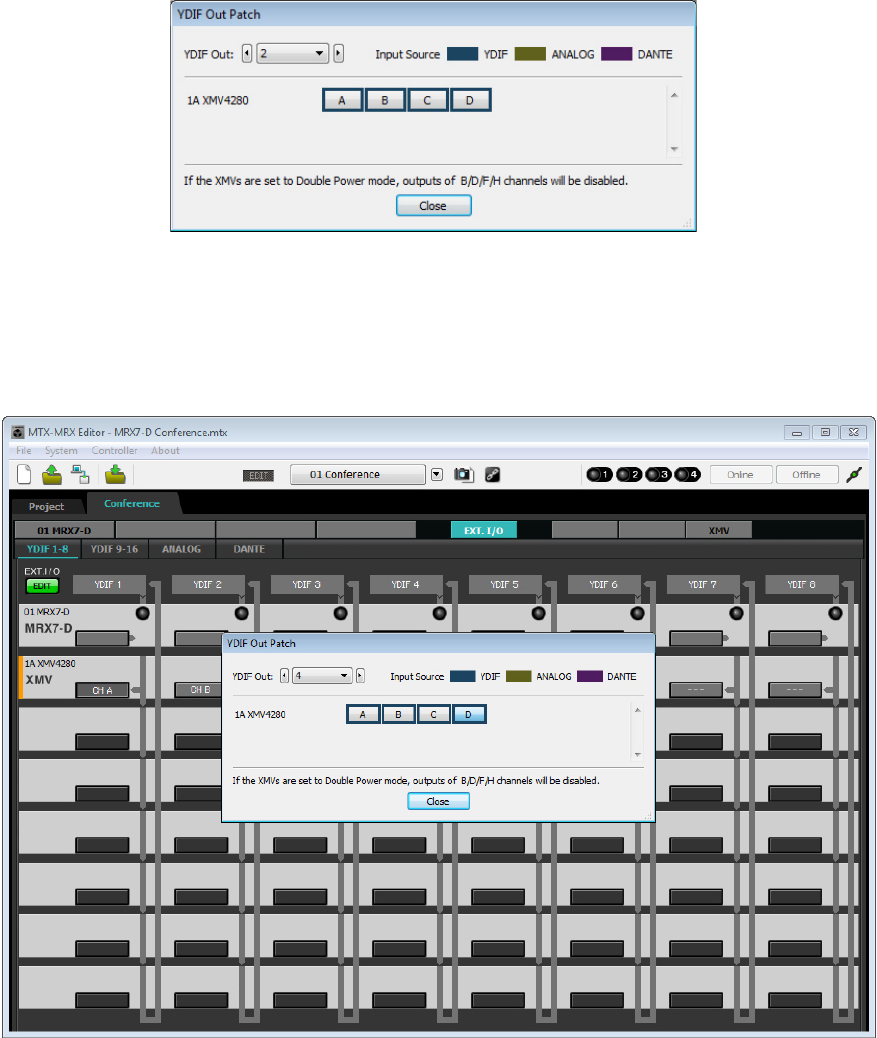Image resolution: width=877 pixels, height=1038 pixels.
Task: Click system indicator number 2
Action: [x=629, y=474]
